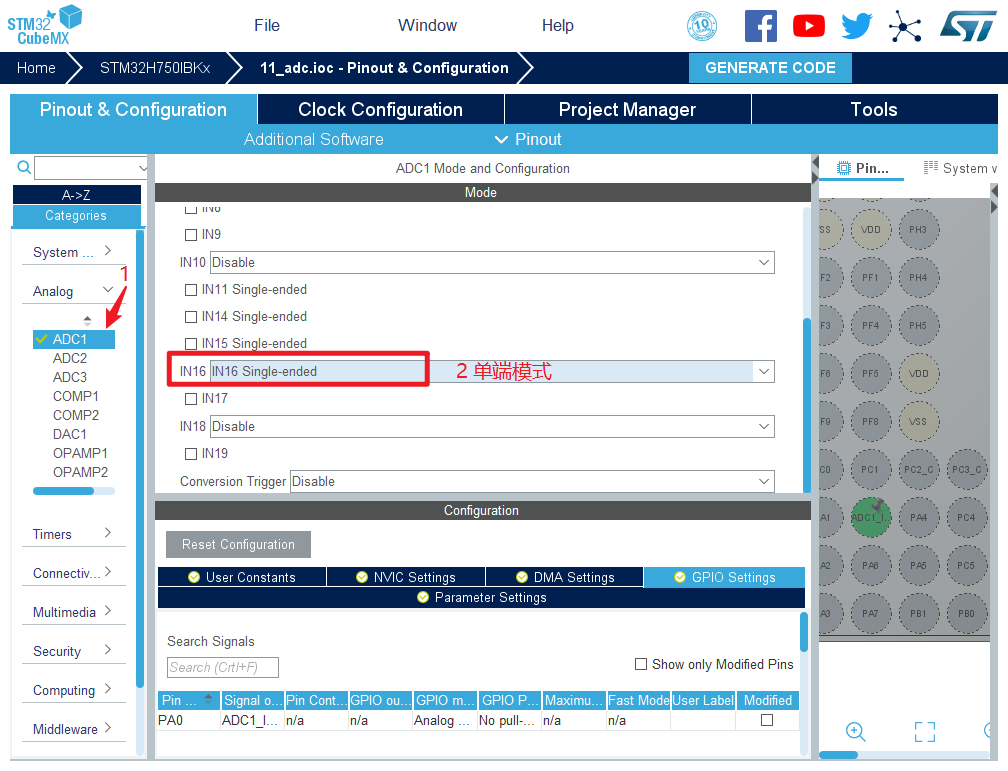The width and height of the screenshot is (1008, 771).
Task: Open the Conversion Trigger dropdown
Action: (x=764, y=481)
